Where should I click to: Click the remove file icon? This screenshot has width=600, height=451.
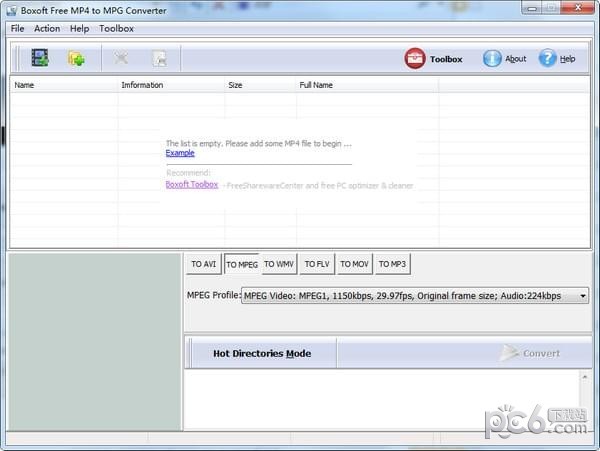tap(121, 58)
